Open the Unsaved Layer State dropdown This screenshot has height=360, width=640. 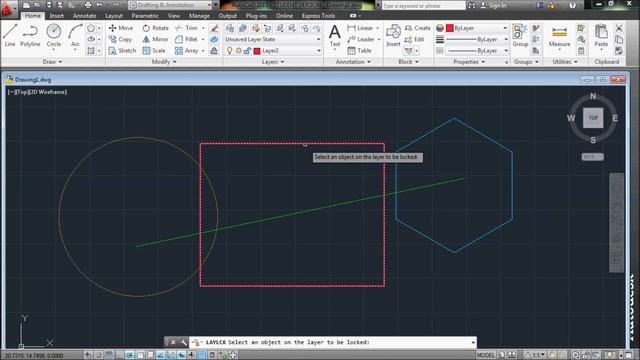tap(273, 40)
